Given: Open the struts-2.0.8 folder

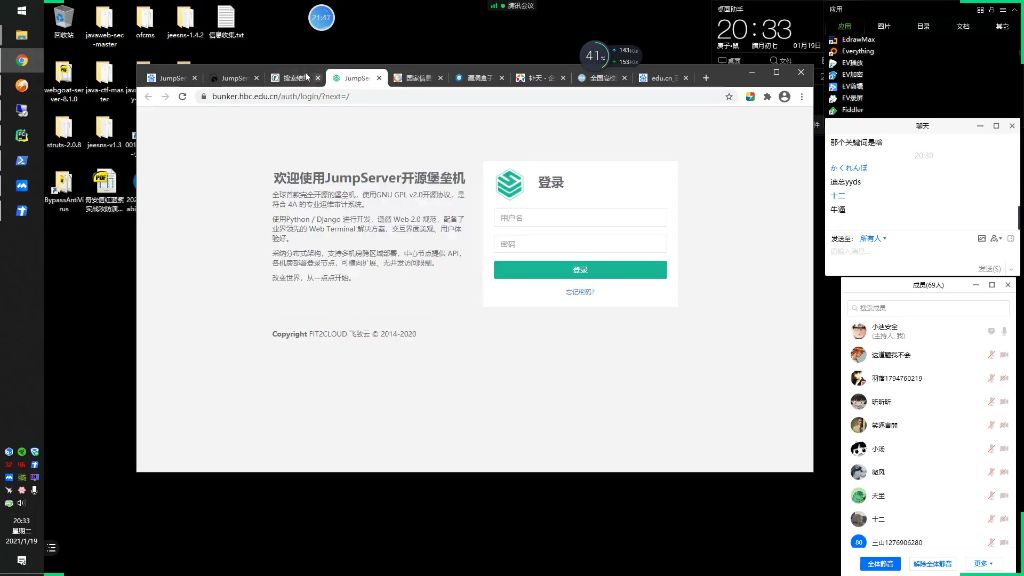Looking at the screenshot, I should (x=63, y=132).
